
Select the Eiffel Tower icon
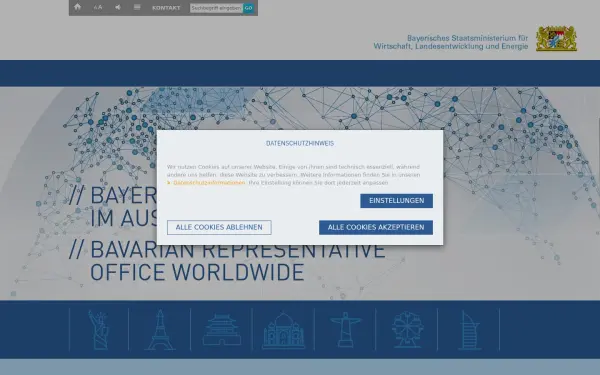point(160,329)
